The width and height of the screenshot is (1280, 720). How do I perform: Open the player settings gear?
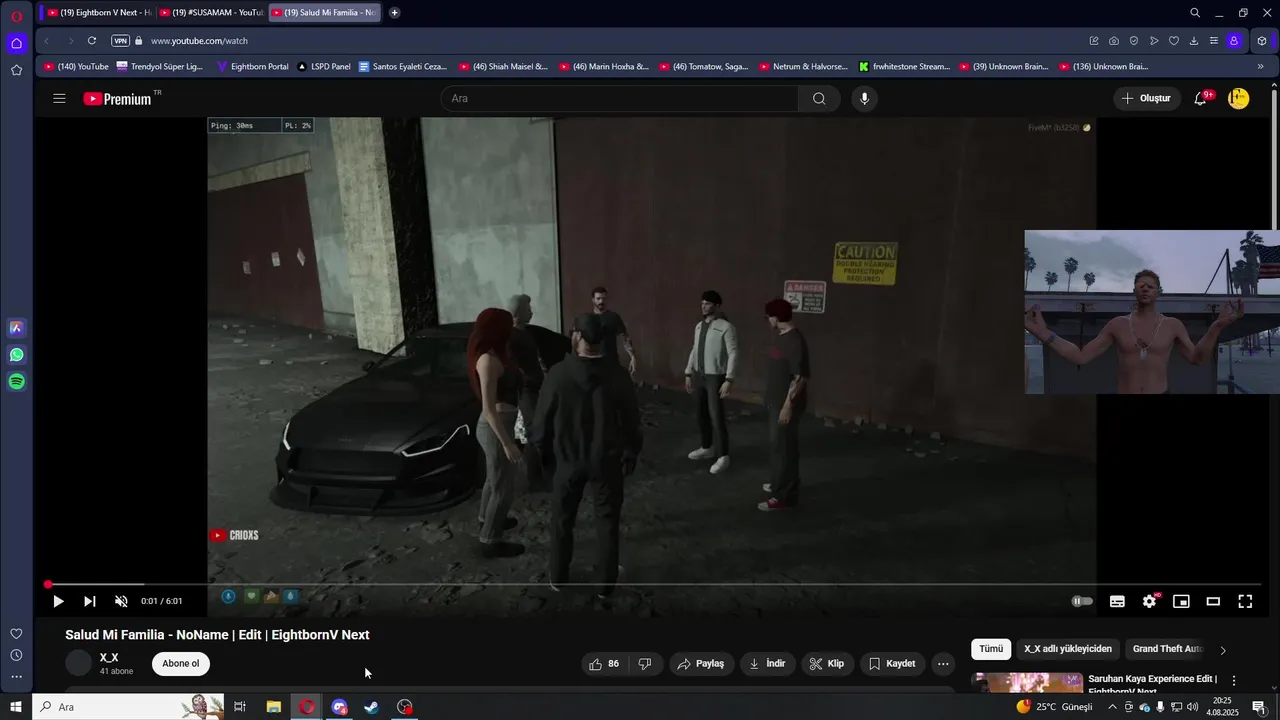tap(1149, 601)
